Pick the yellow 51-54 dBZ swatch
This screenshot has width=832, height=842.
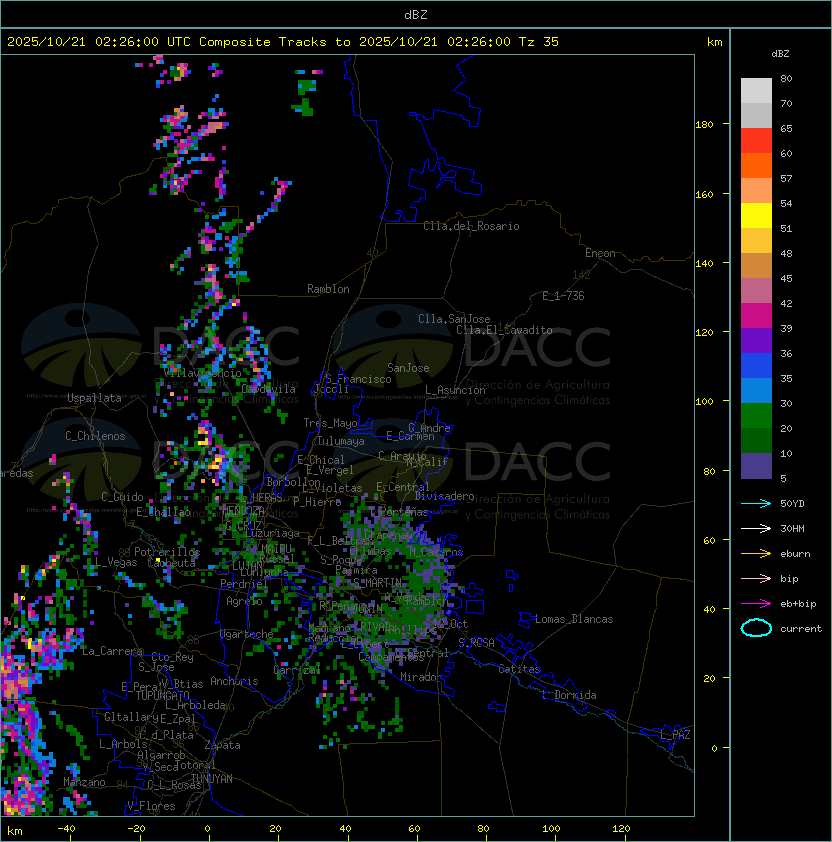[x=756, y=216]
